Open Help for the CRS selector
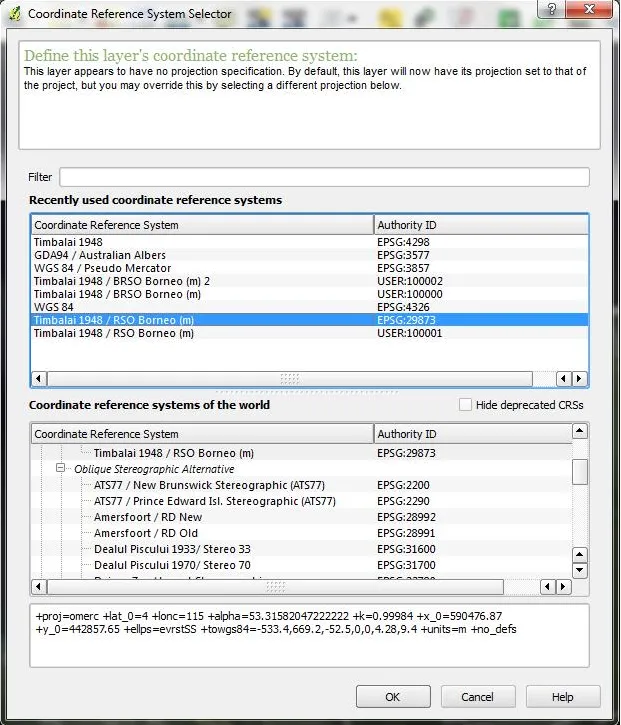The height and width of the screenshot is (725, 621). tap(562, 697)
